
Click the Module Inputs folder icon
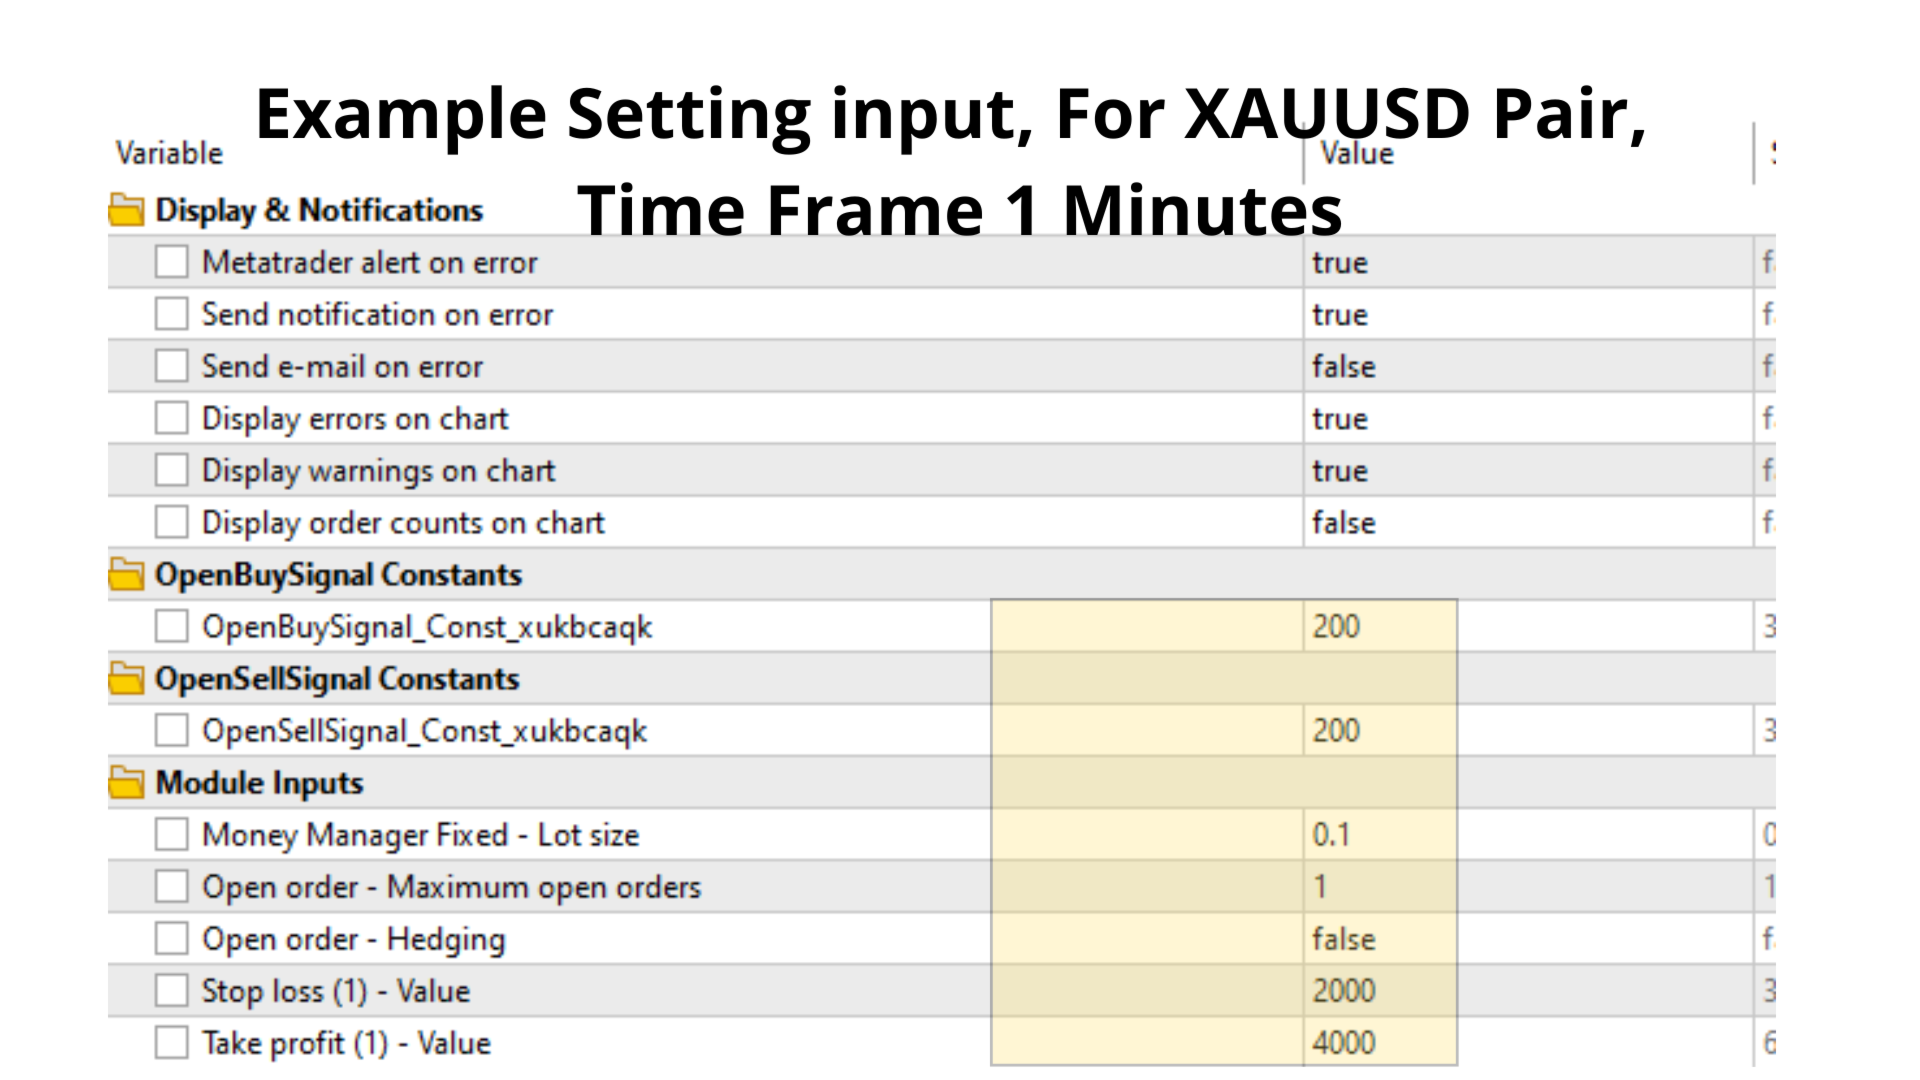click(x=126, y=782)
